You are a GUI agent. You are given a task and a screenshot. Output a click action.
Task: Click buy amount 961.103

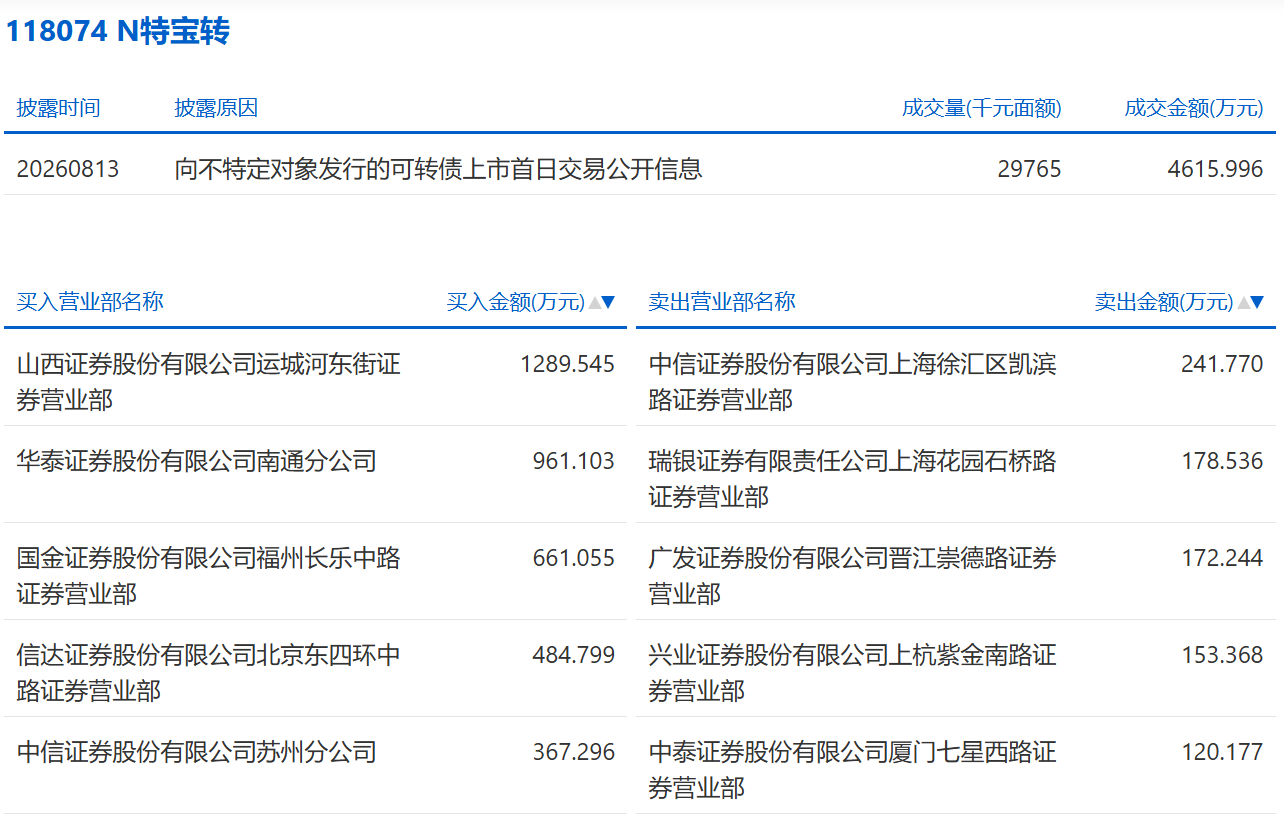(574, 461)
